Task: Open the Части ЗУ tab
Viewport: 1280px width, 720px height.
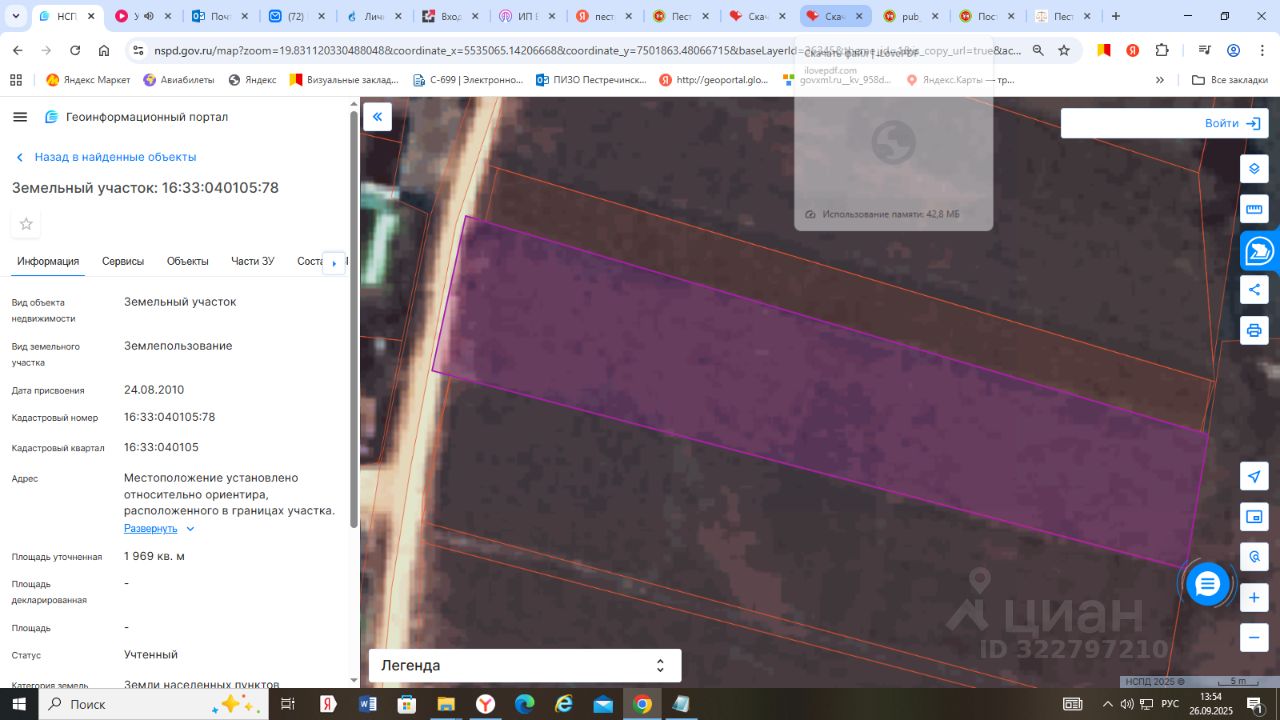Action: click(x=253, y=261)
